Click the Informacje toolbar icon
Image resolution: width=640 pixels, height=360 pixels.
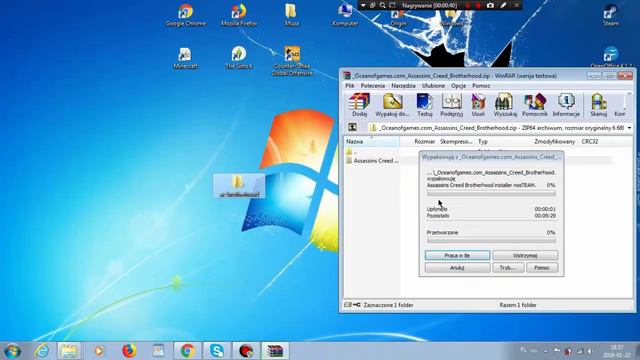566,105
